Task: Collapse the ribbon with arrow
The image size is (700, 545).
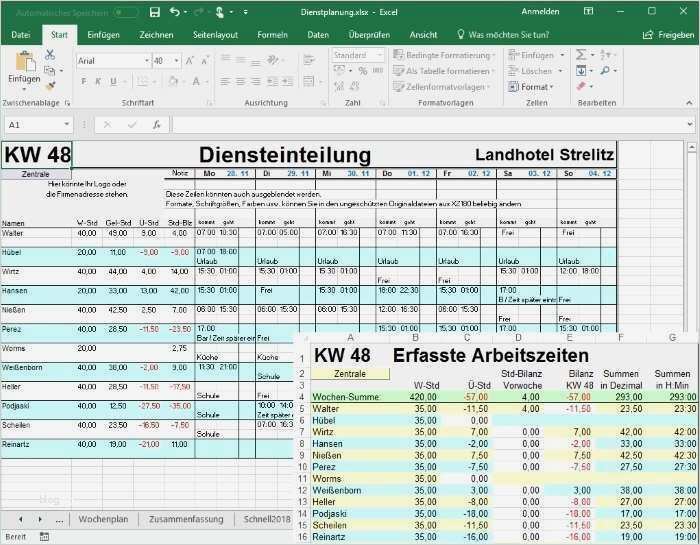Action: (689, 103)
